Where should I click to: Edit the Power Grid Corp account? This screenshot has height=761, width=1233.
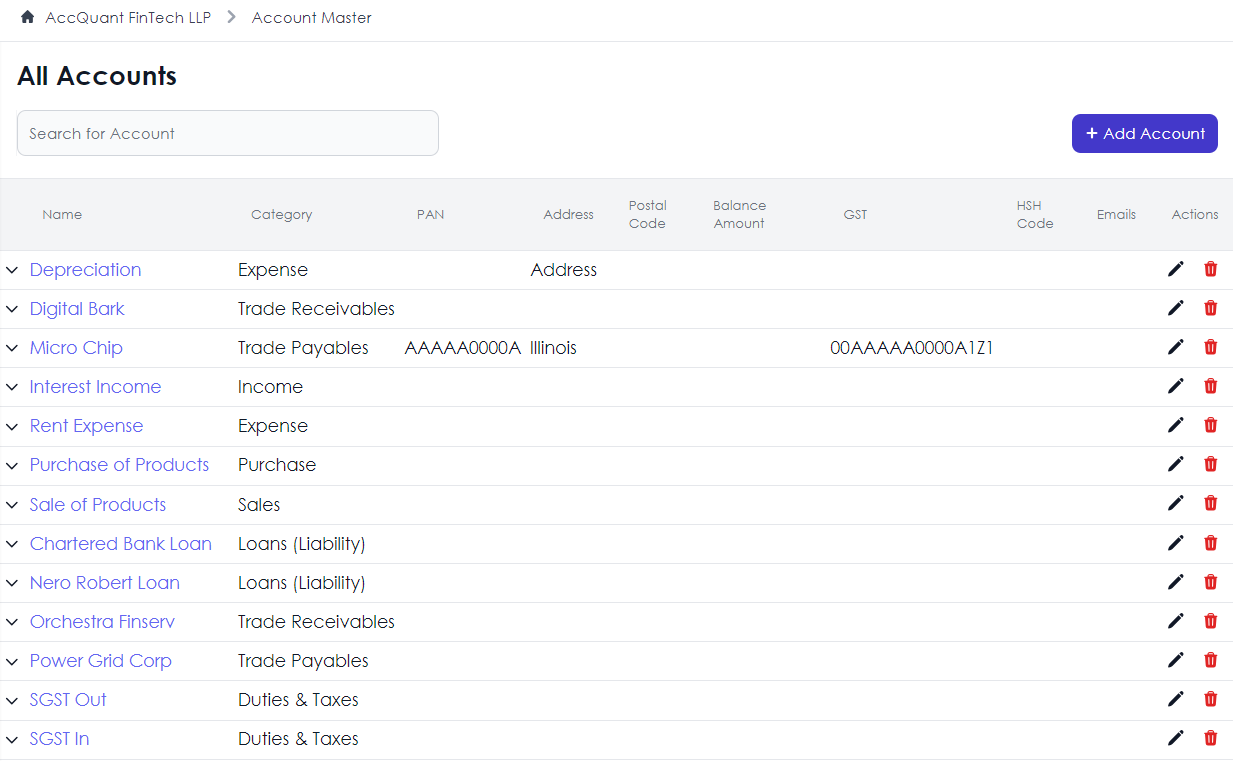click(1175, 659)
